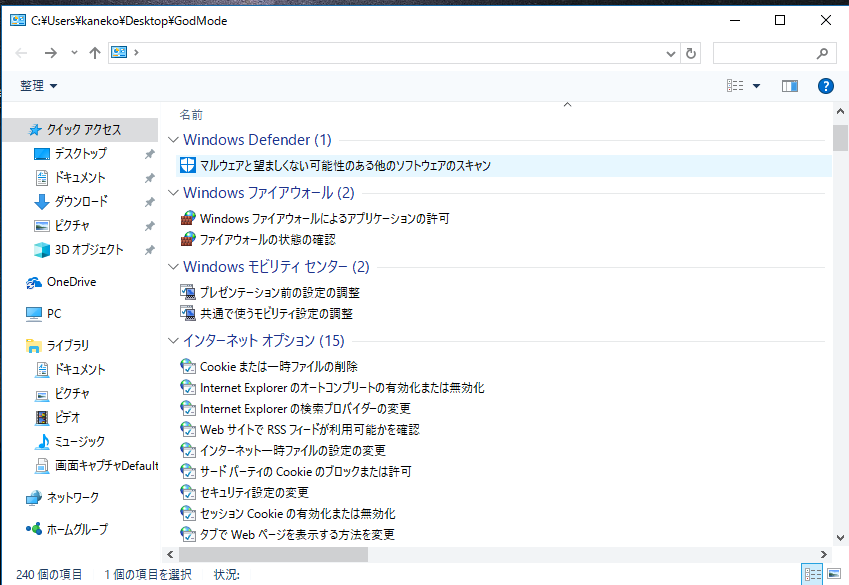849x585 pixels.
Task: Toggle the preview pane icon in the toolbar
Action: pos(789,85)
